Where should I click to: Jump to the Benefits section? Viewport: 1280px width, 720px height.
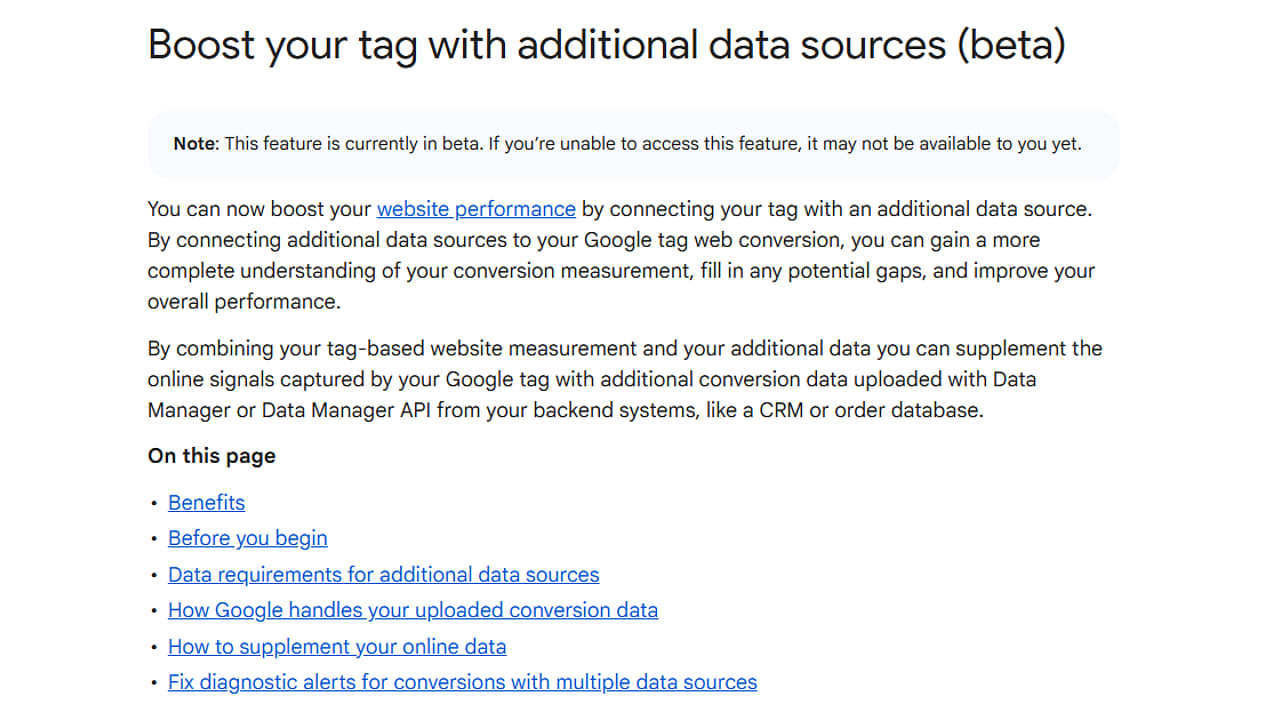[x=206, y=503]
